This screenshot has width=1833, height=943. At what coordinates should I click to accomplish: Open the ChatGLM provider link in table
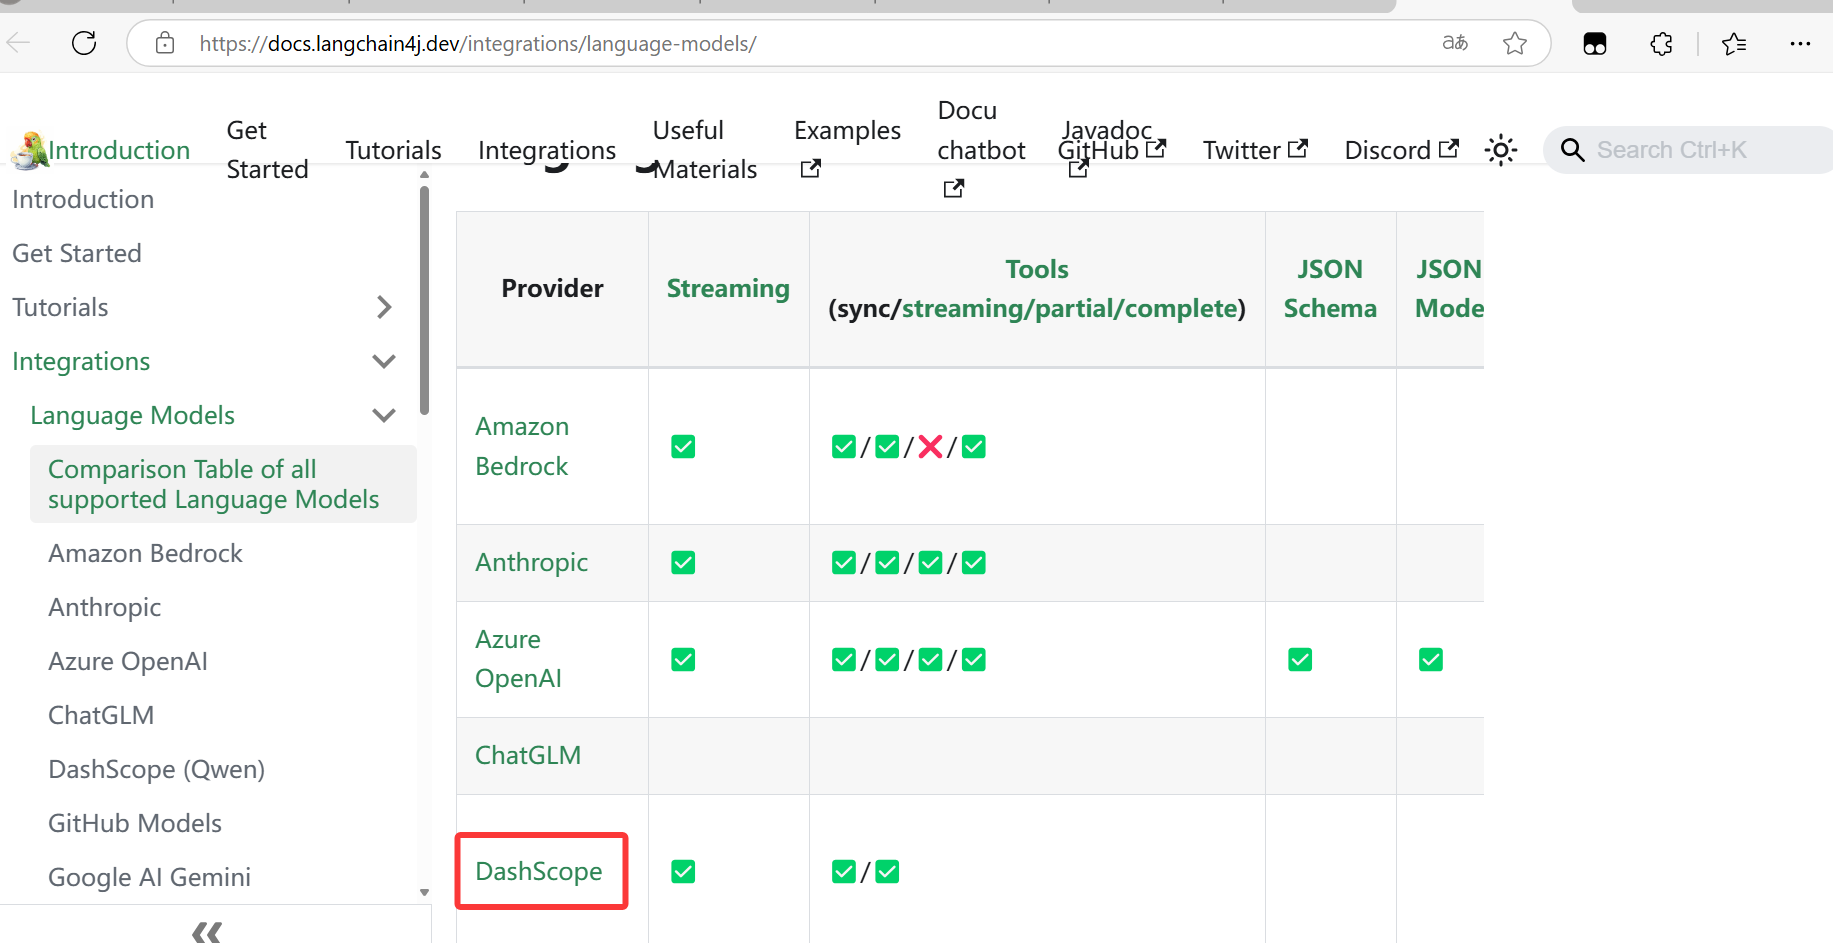(x=528, y=755)
